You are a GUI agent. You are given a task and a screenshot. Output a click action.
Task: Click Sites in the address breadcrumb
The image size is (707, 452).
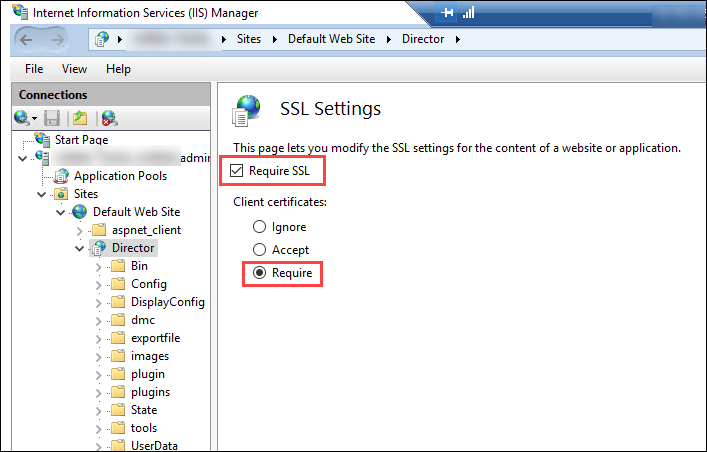point(251,40)
